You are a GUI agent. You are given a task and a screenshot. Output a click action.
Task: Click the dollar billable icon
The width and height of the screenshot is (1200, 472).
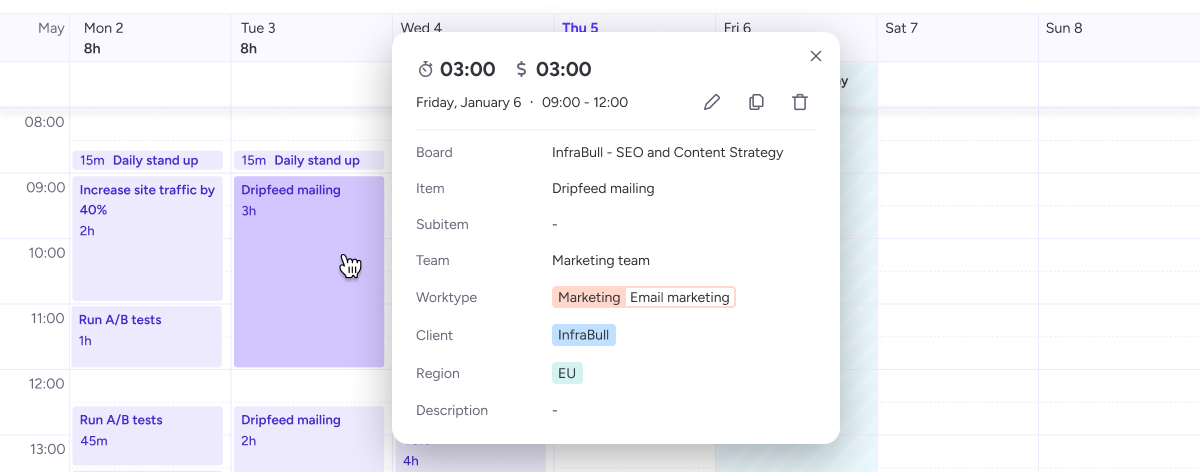tap(521, 69)
